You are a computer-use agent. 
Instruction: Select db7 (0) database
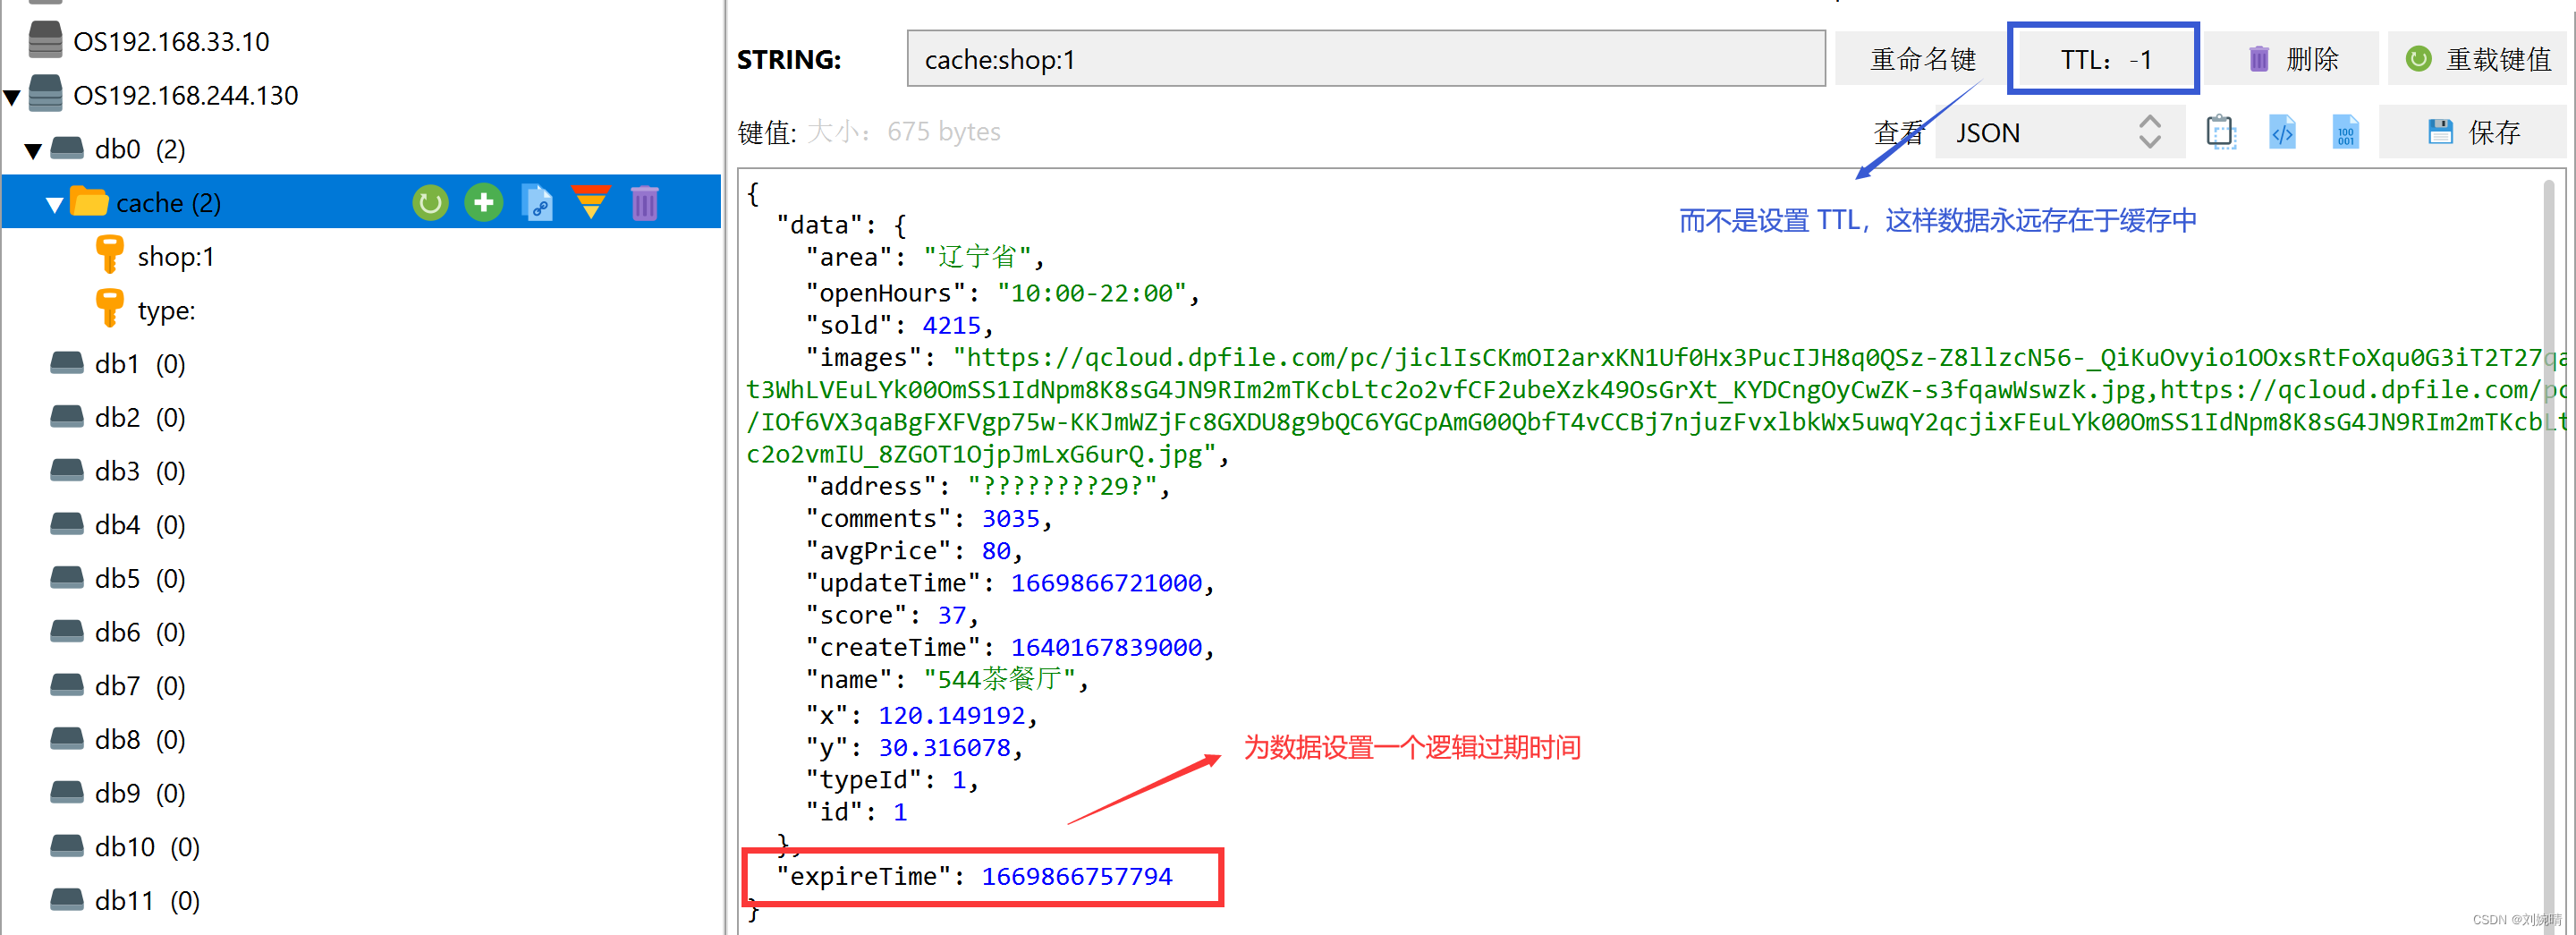tap(140, 685)
